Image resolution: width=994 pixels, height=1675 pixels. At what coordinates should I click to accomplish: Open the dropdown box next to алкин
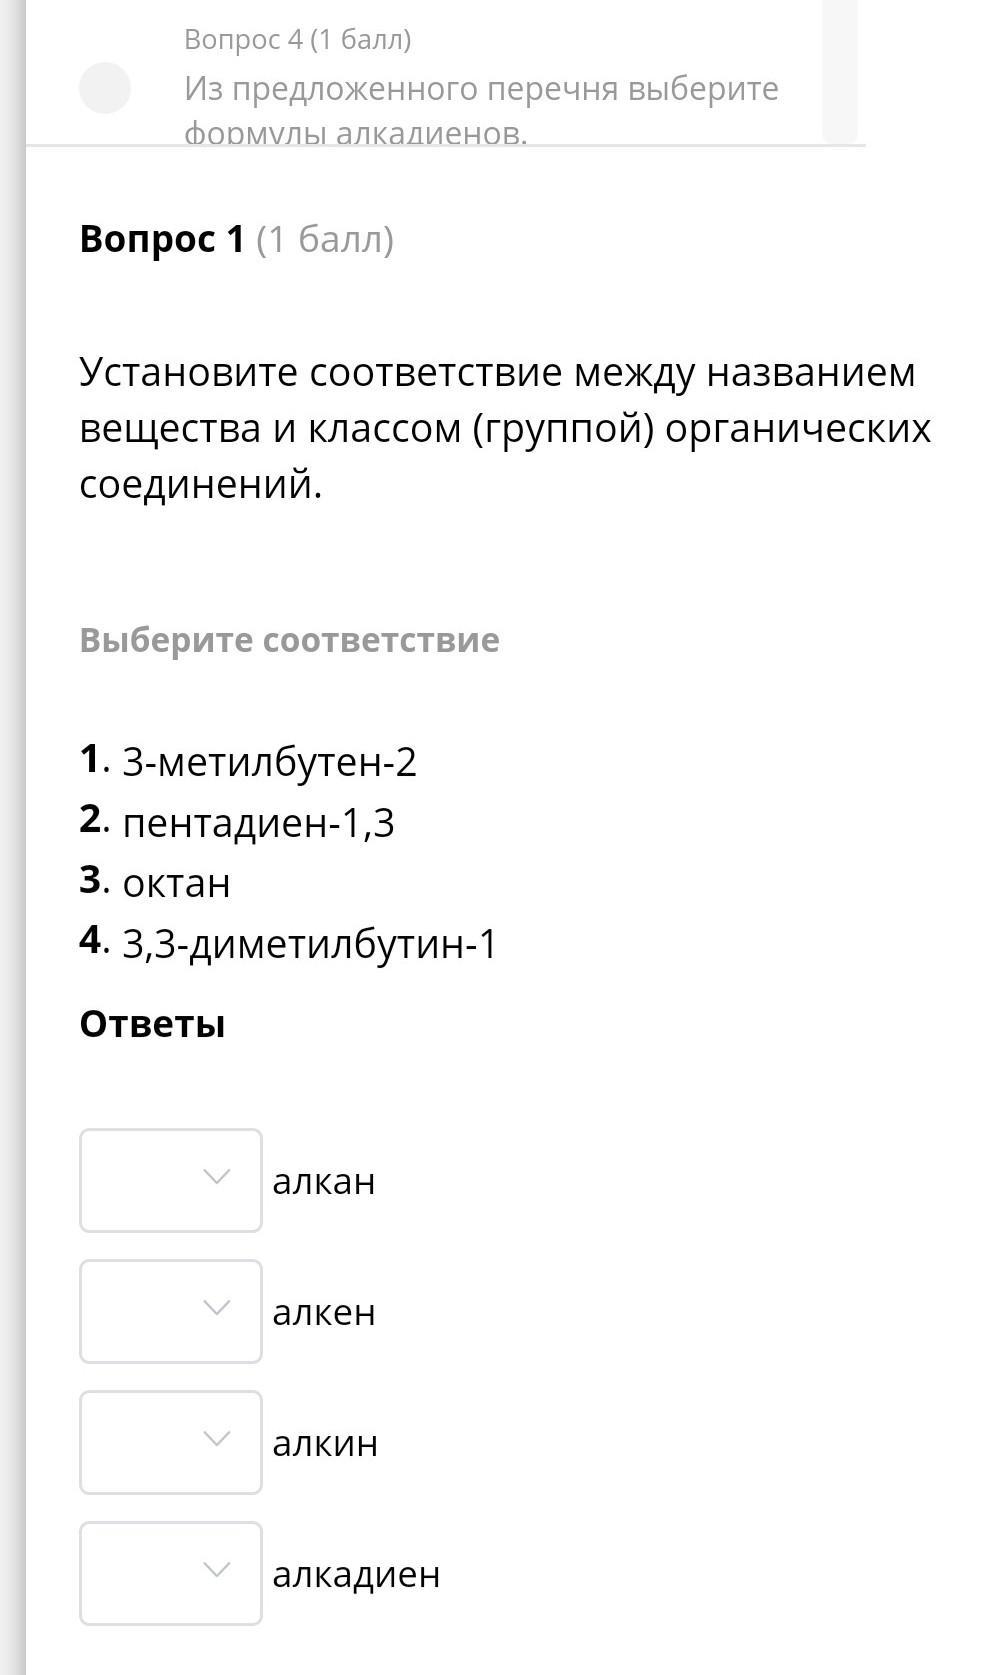coord(170,1442)
